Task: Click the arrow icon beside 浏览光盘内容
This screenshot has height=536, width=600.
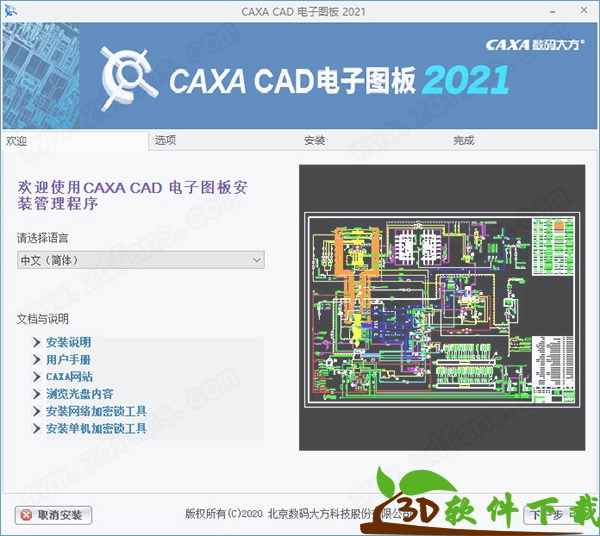Action: 37,394
